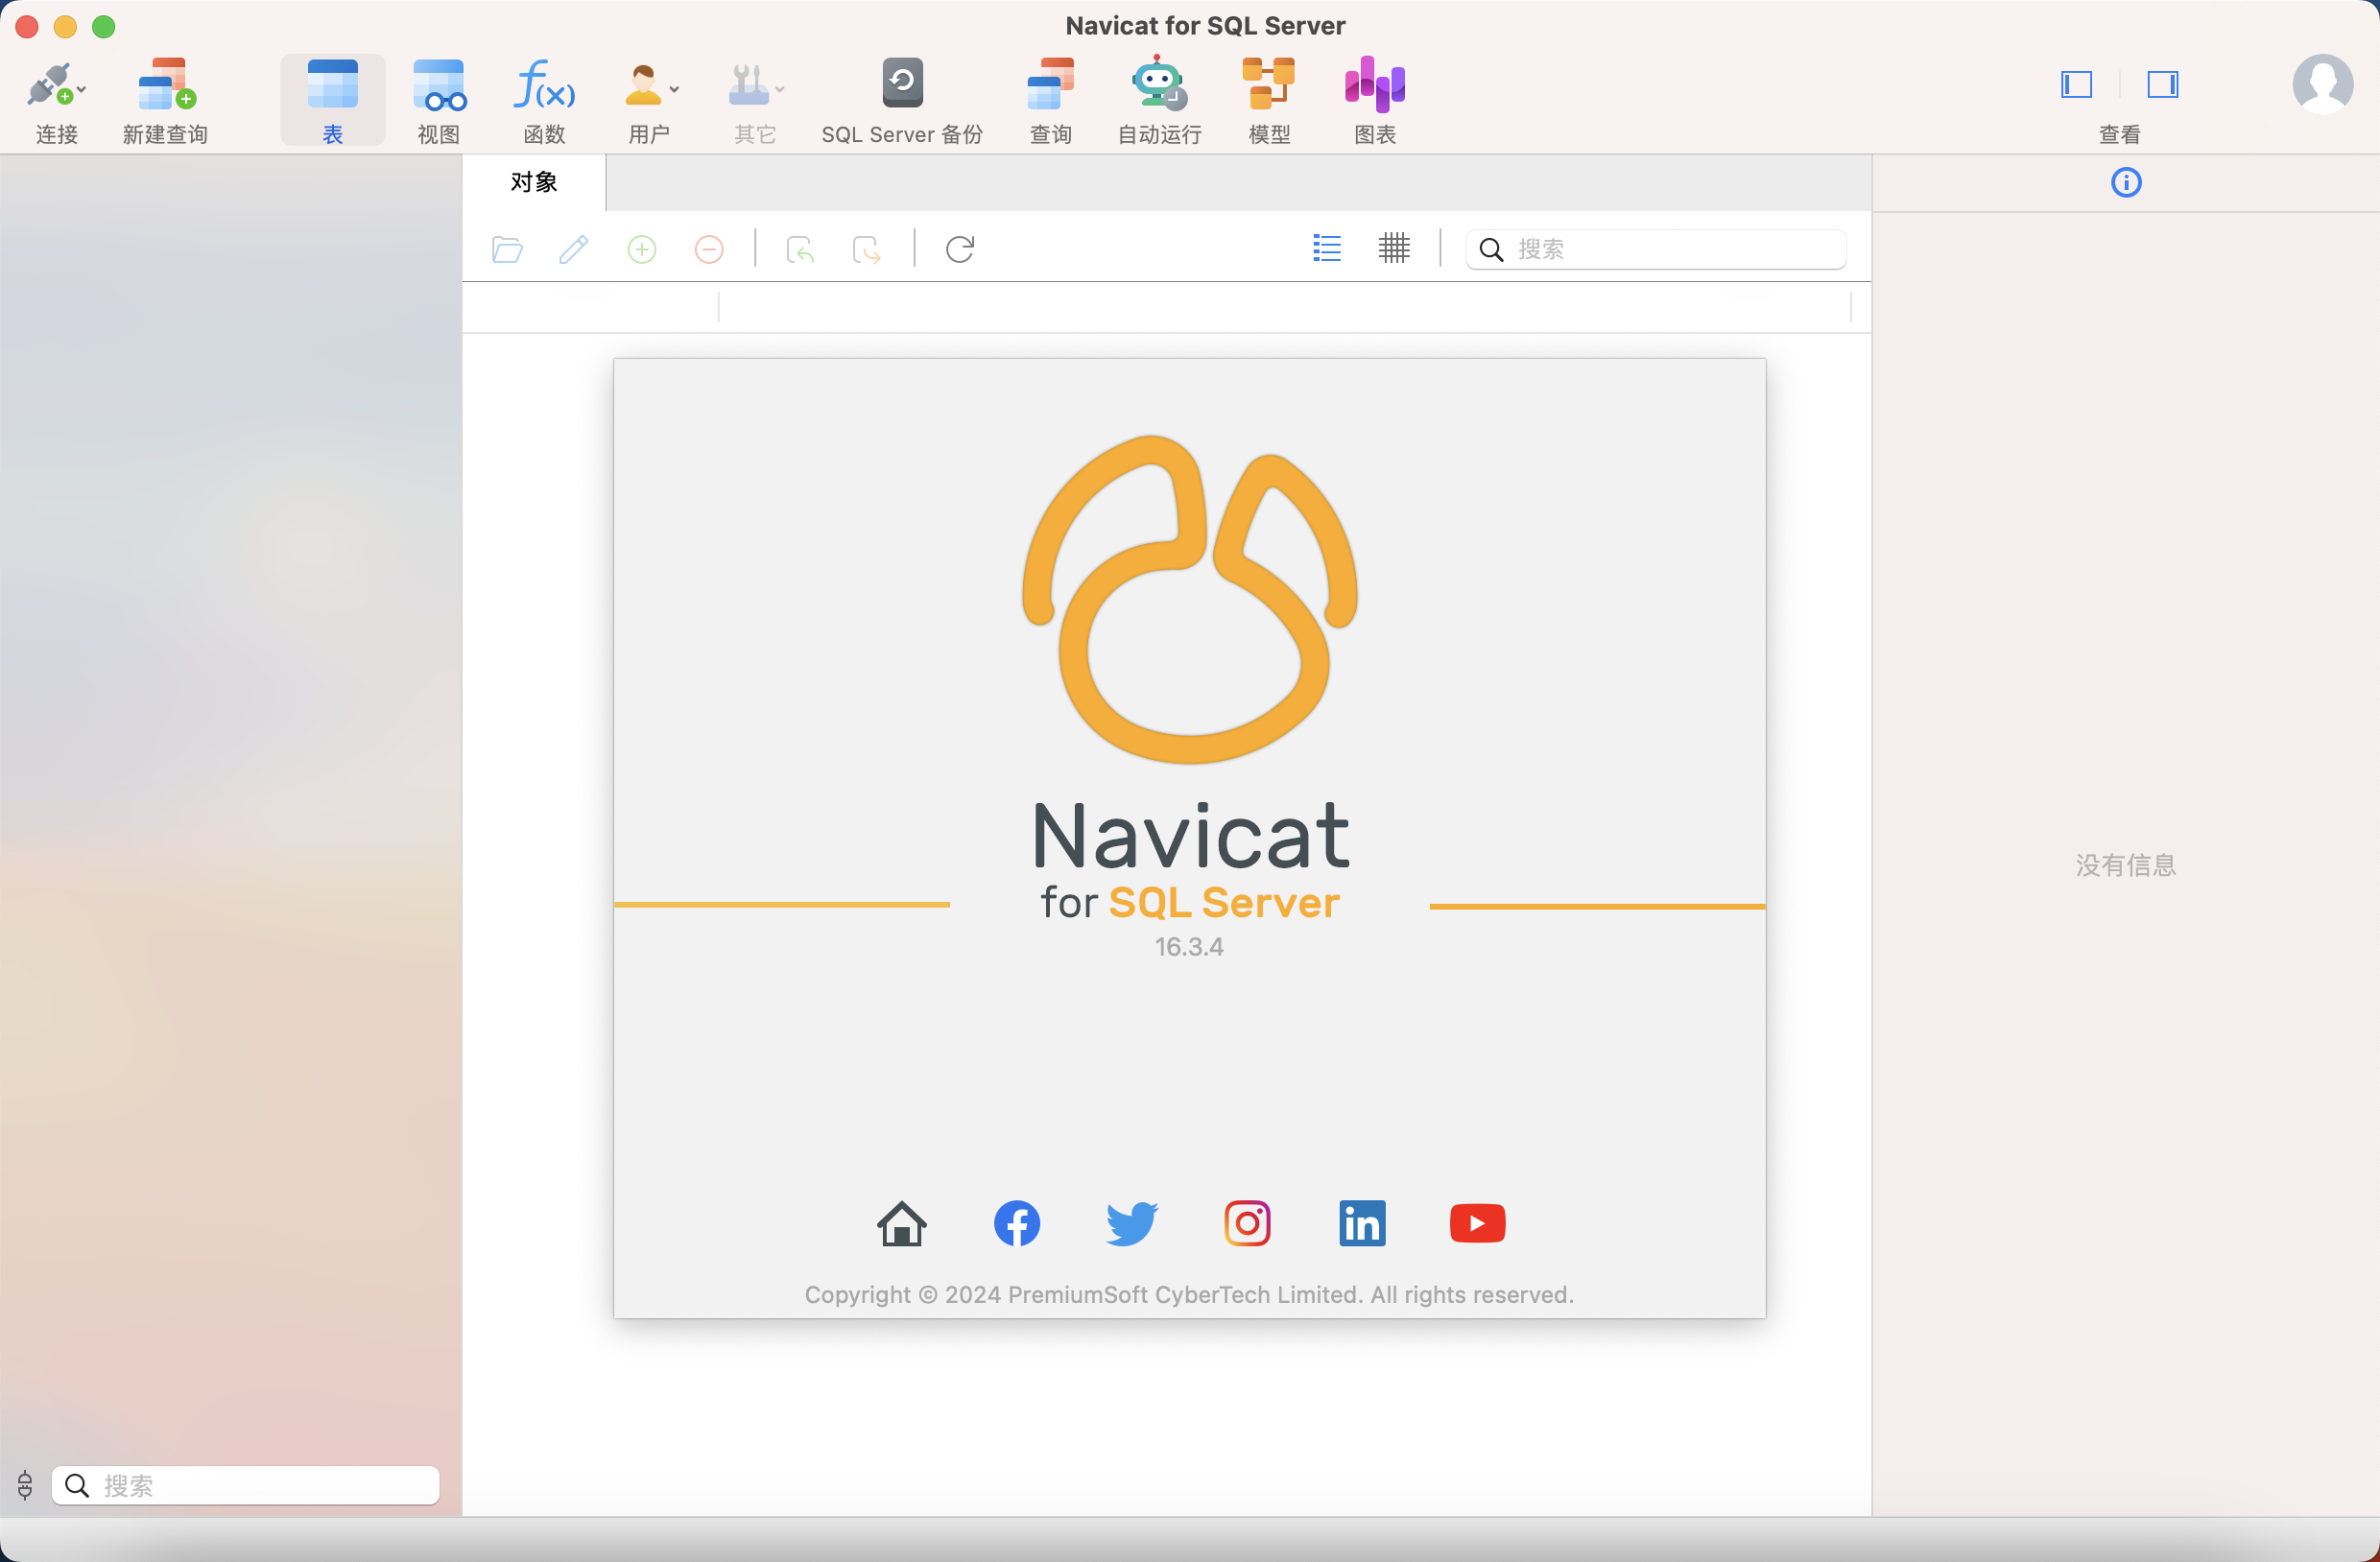
Task: Expand the User (用户) dropdown arrow
Action: click(675, 90)
